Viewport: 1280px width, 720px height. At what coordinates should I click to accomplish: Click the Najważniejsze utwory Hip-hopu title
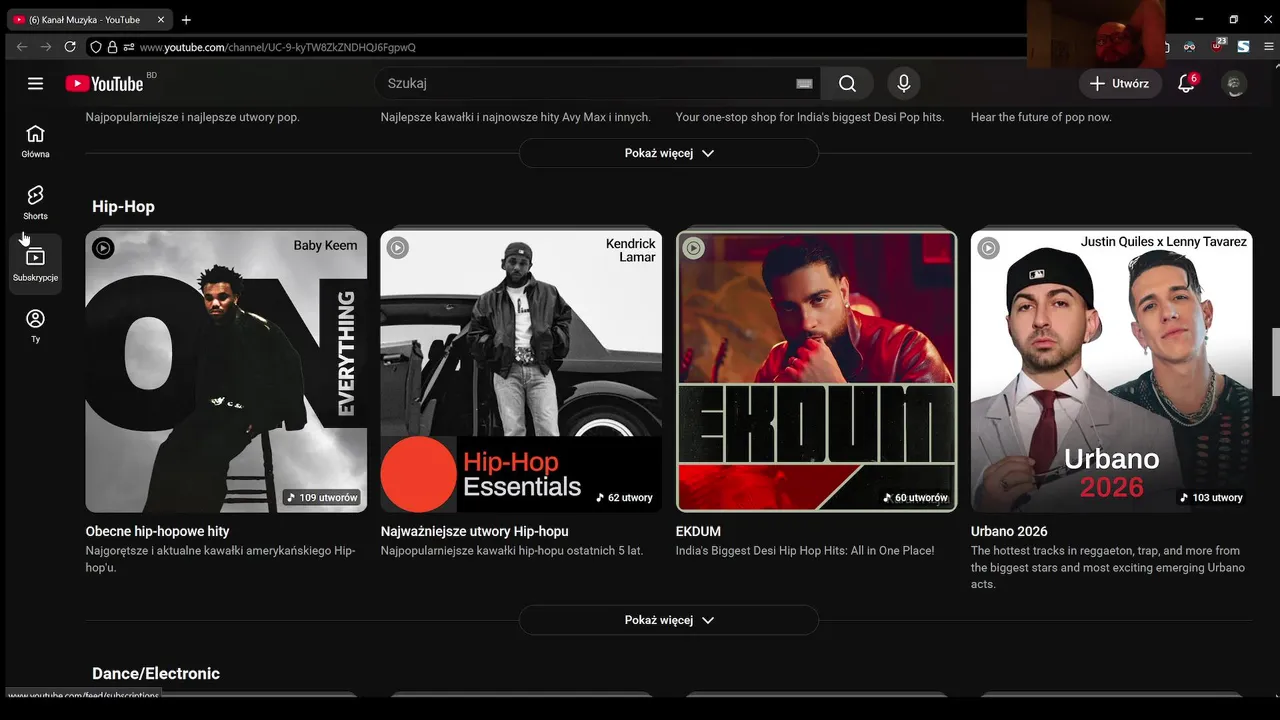(474, 531)
